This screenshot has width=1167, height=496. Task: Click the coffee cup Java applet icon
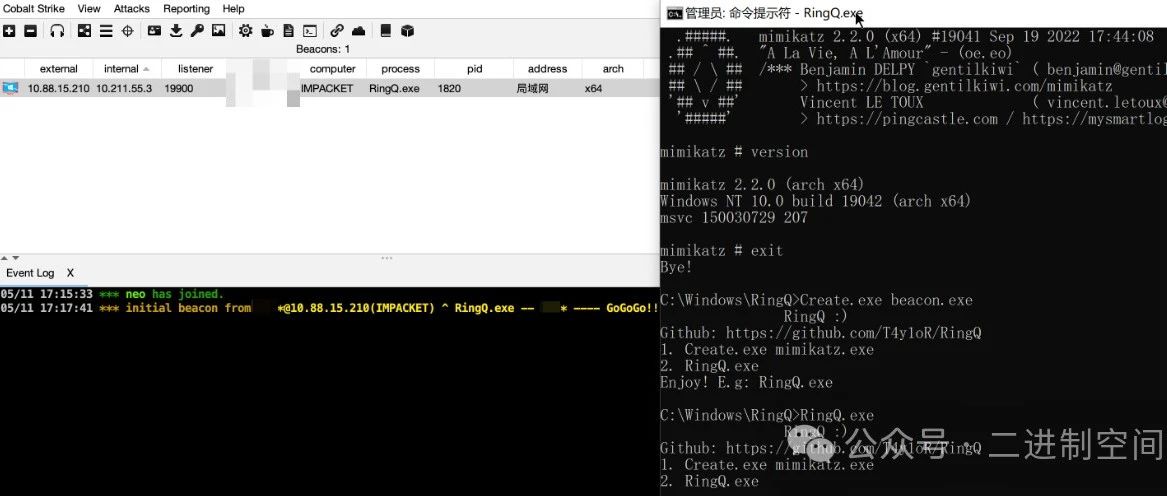tap(267, 31)
